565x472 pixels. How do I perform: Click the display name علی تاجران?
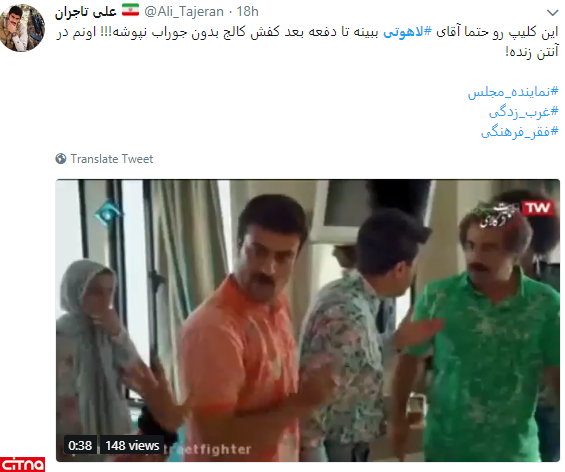[86, 12]
